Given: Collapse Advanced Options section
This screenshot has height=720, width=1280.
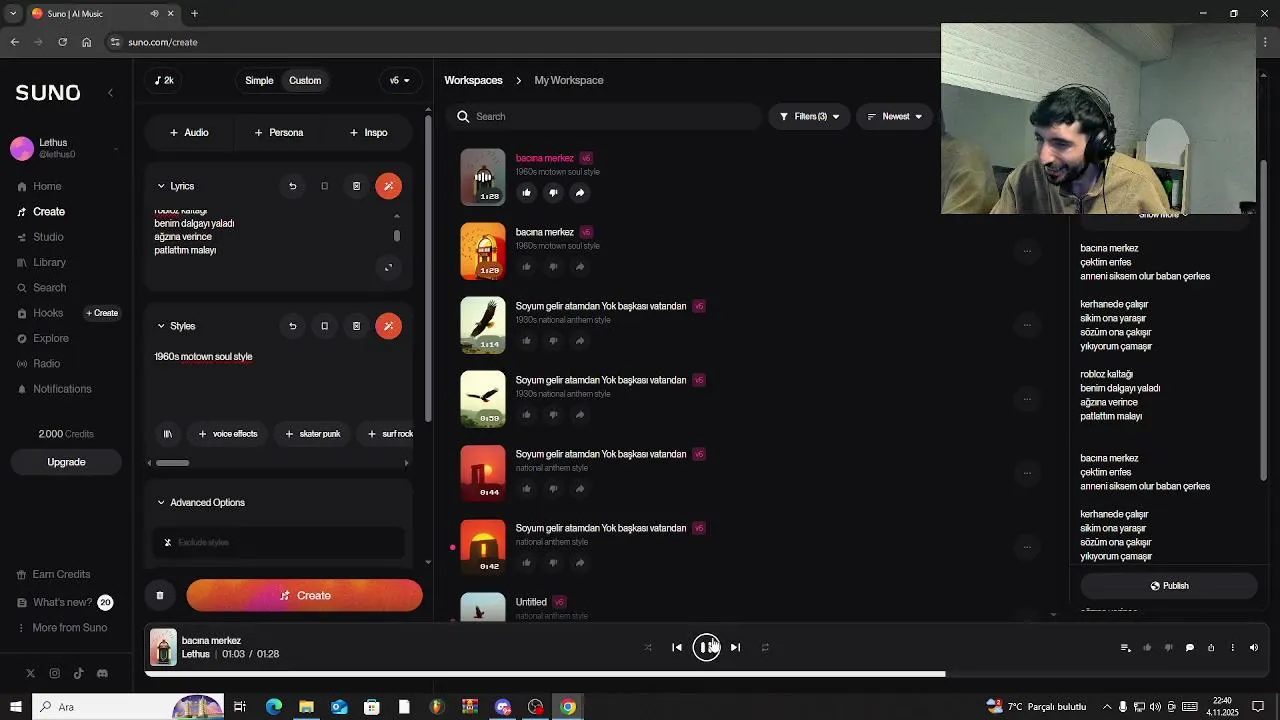Looking at the screenshot, I should click(x=161, y=503).
